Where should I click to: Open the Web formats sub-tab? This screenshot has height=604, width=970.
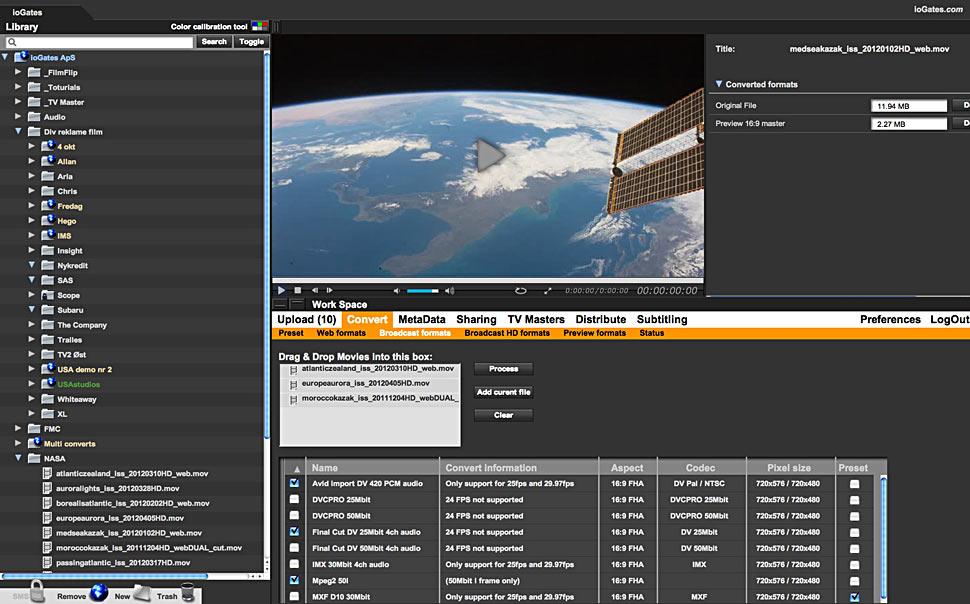pyautogui.click(x=341, y=333)
